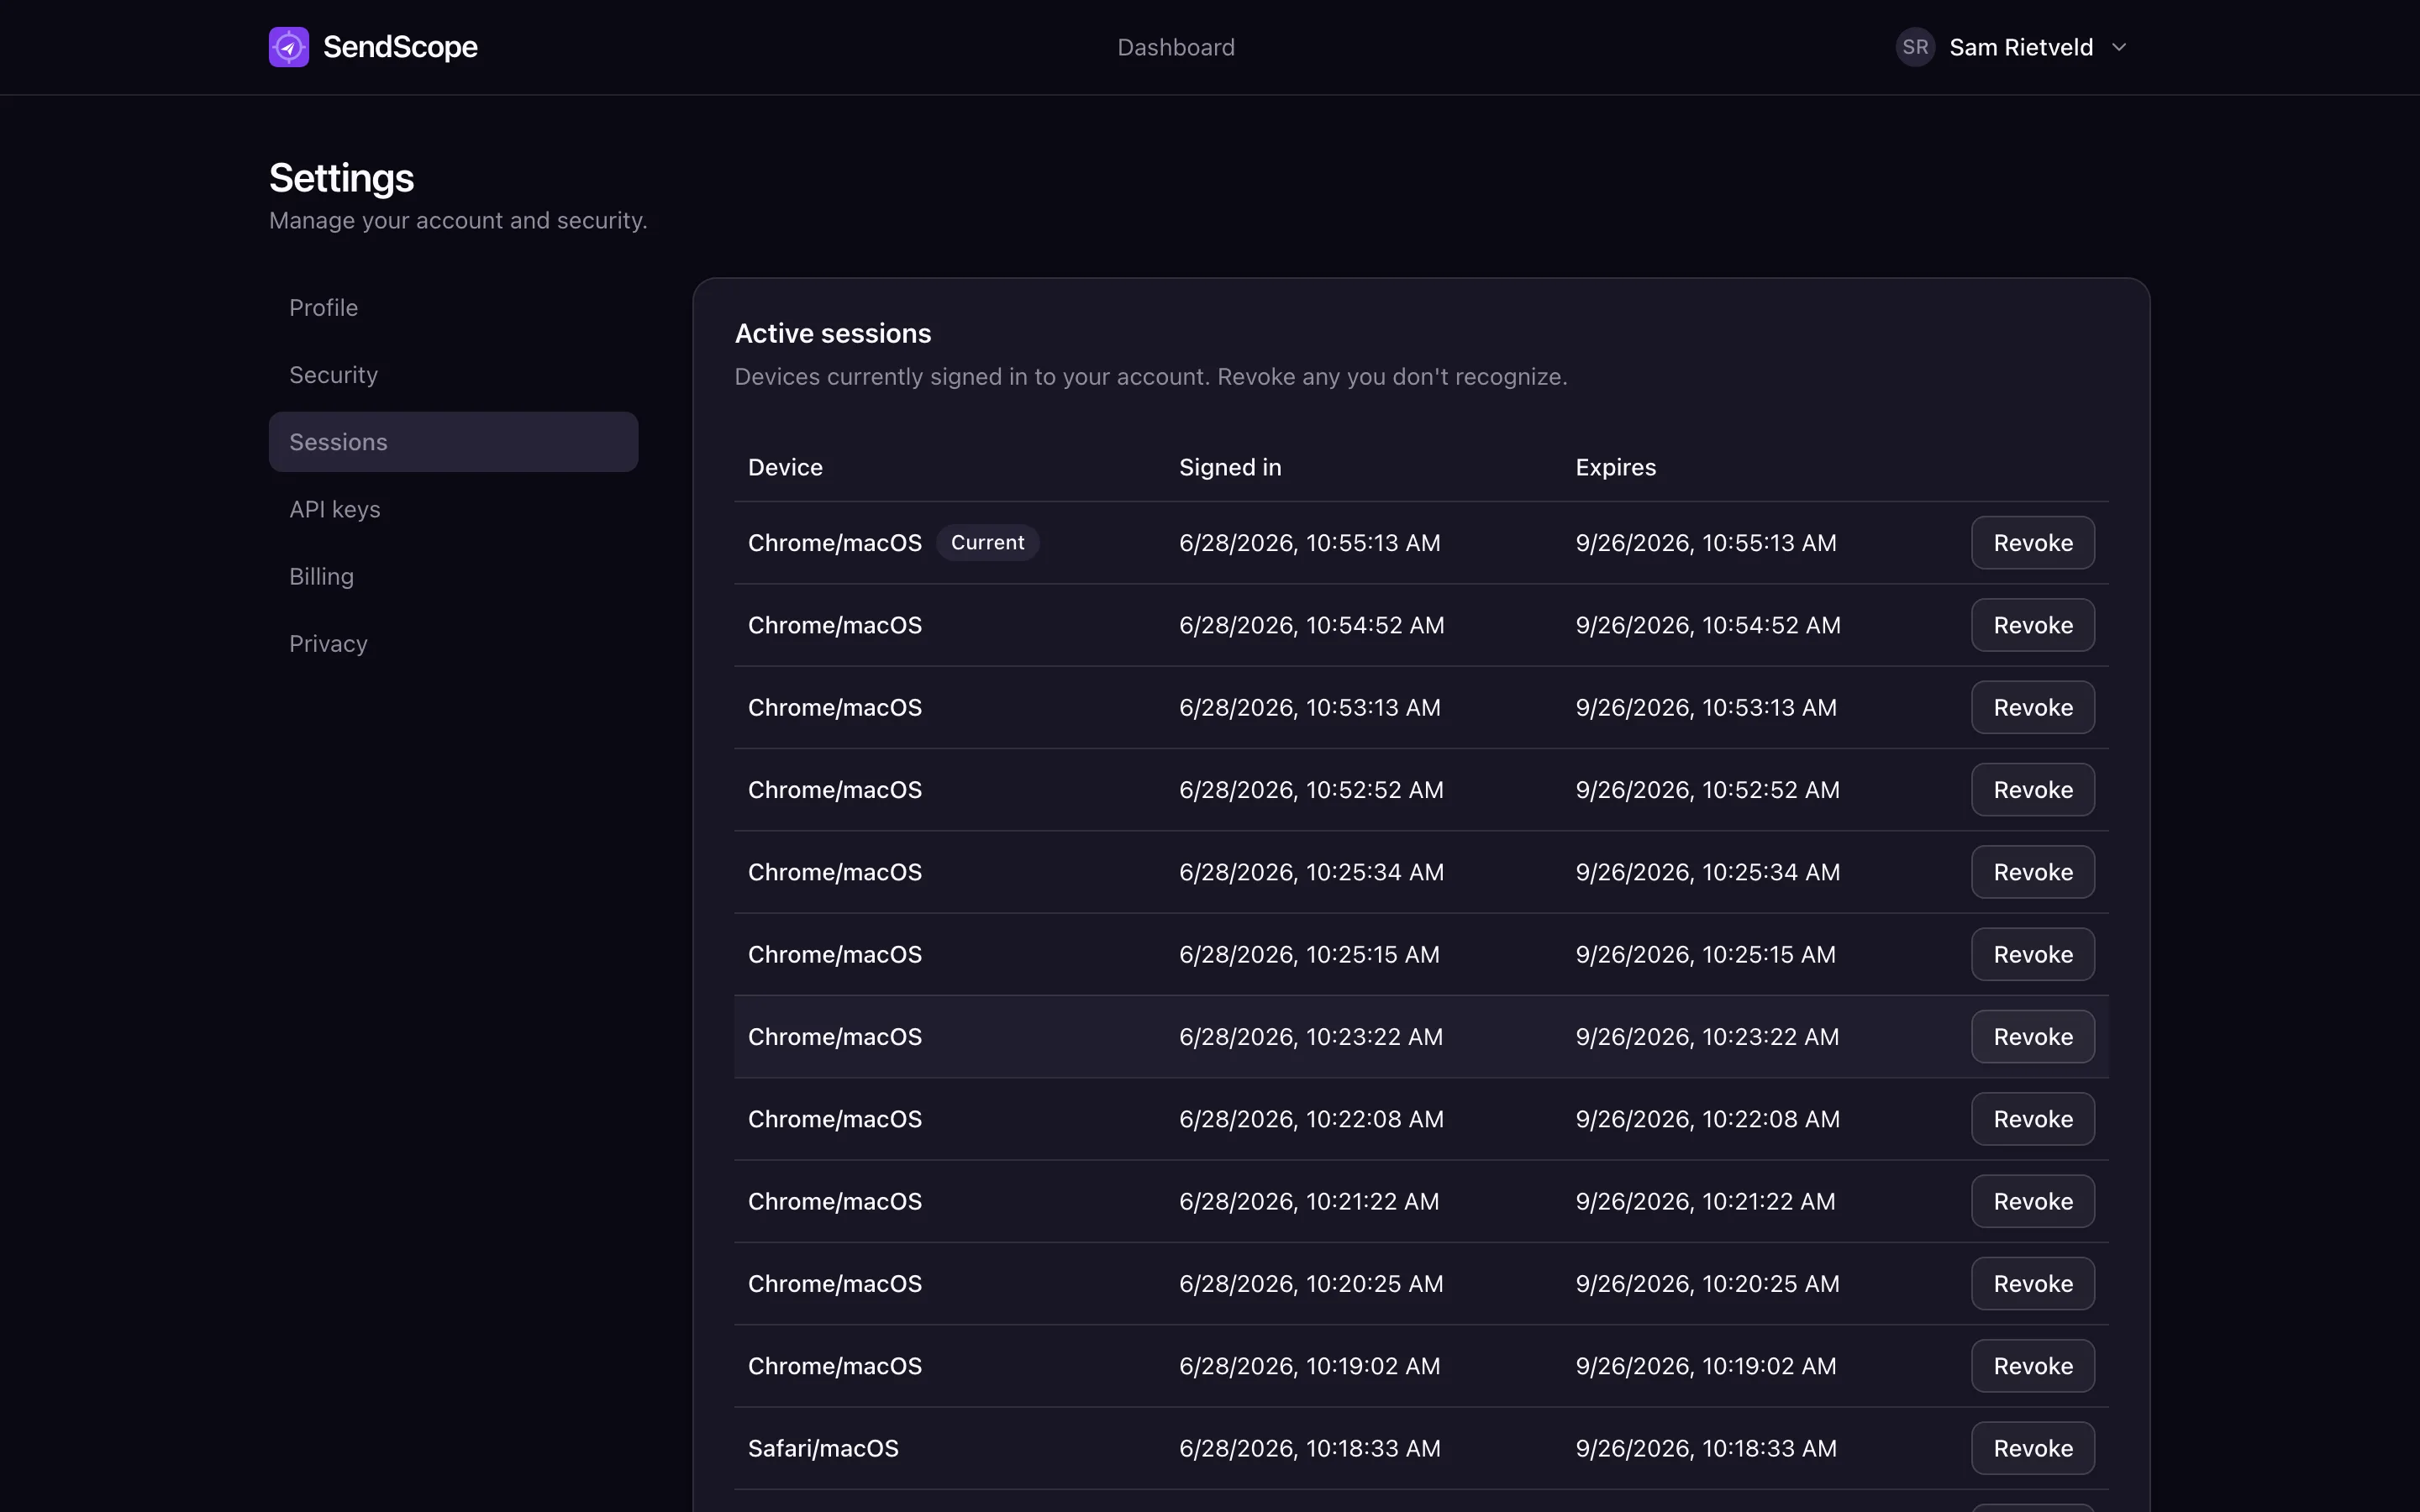2420x1512 pixels.
Task: Revoke the session signed in 10:53:13 AM
Action: coord(2032,707)
